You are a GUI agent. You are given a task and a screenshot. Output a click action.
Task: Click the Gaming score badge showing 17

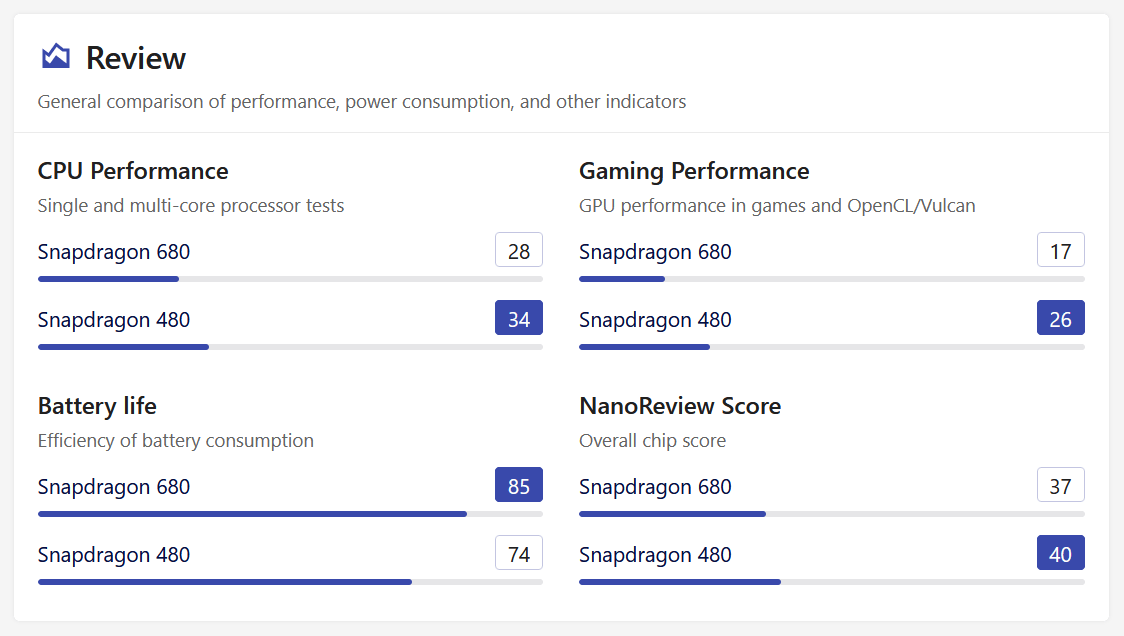[1061, 250]
